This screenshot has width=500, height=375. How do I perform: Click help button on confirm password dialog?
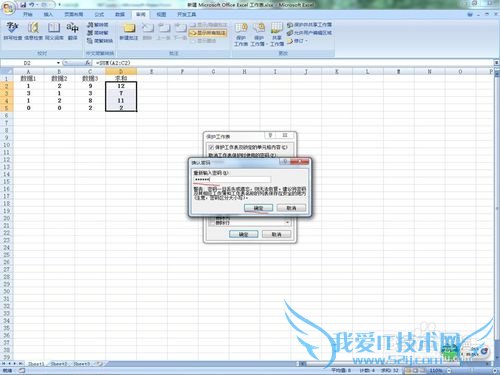pyautogui.click(x=285, y=162)
